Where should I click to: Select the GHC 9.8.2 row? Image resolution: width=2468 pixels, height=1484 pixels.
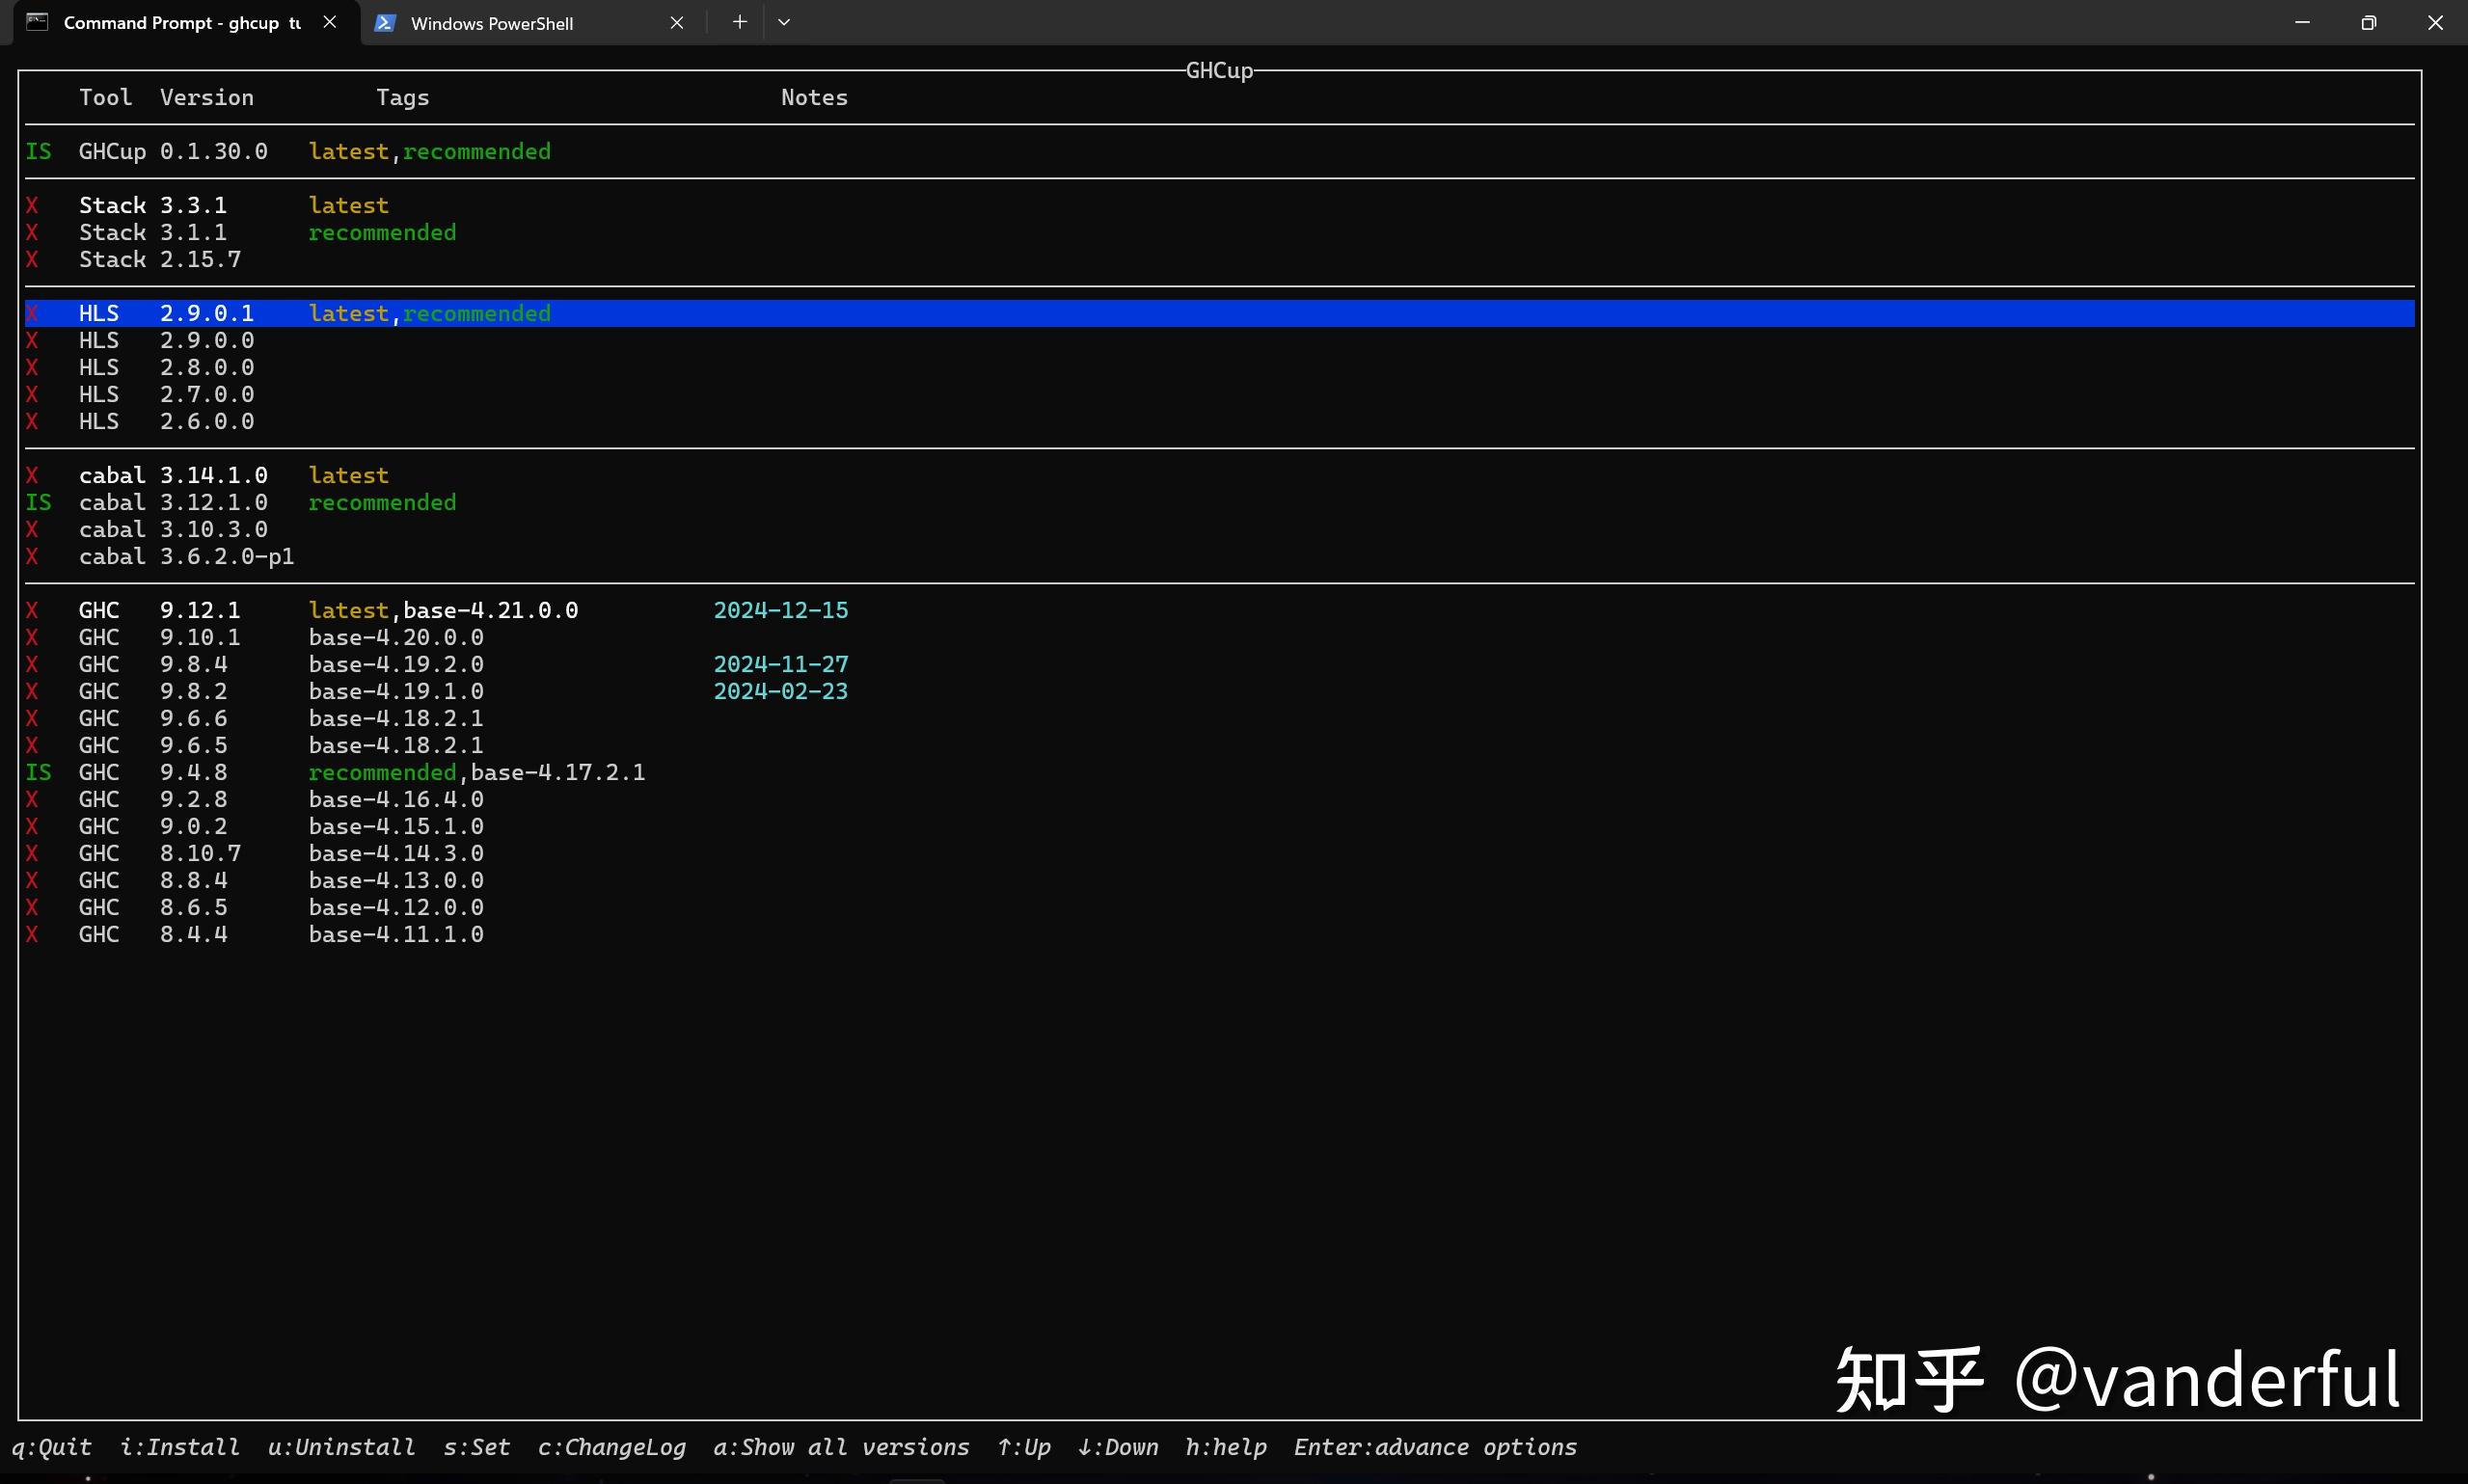click(x=1220, y=691)
